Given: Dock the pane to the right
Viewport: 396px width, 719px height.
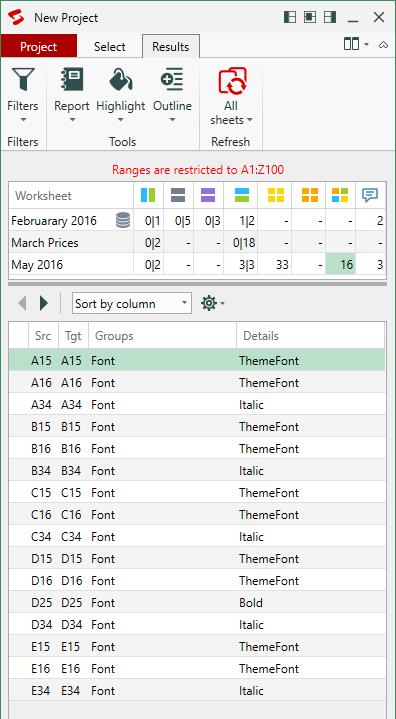Looking at the screenshot, I should 330,17.
